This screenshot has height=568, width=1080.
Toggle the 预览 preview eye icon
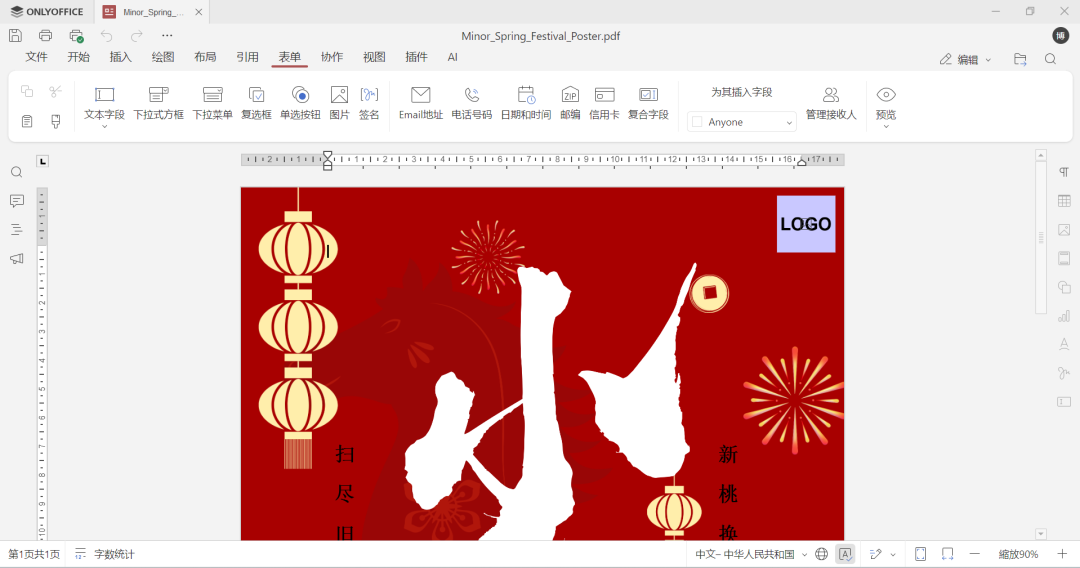pyautogui.click(x=886, y=95)
